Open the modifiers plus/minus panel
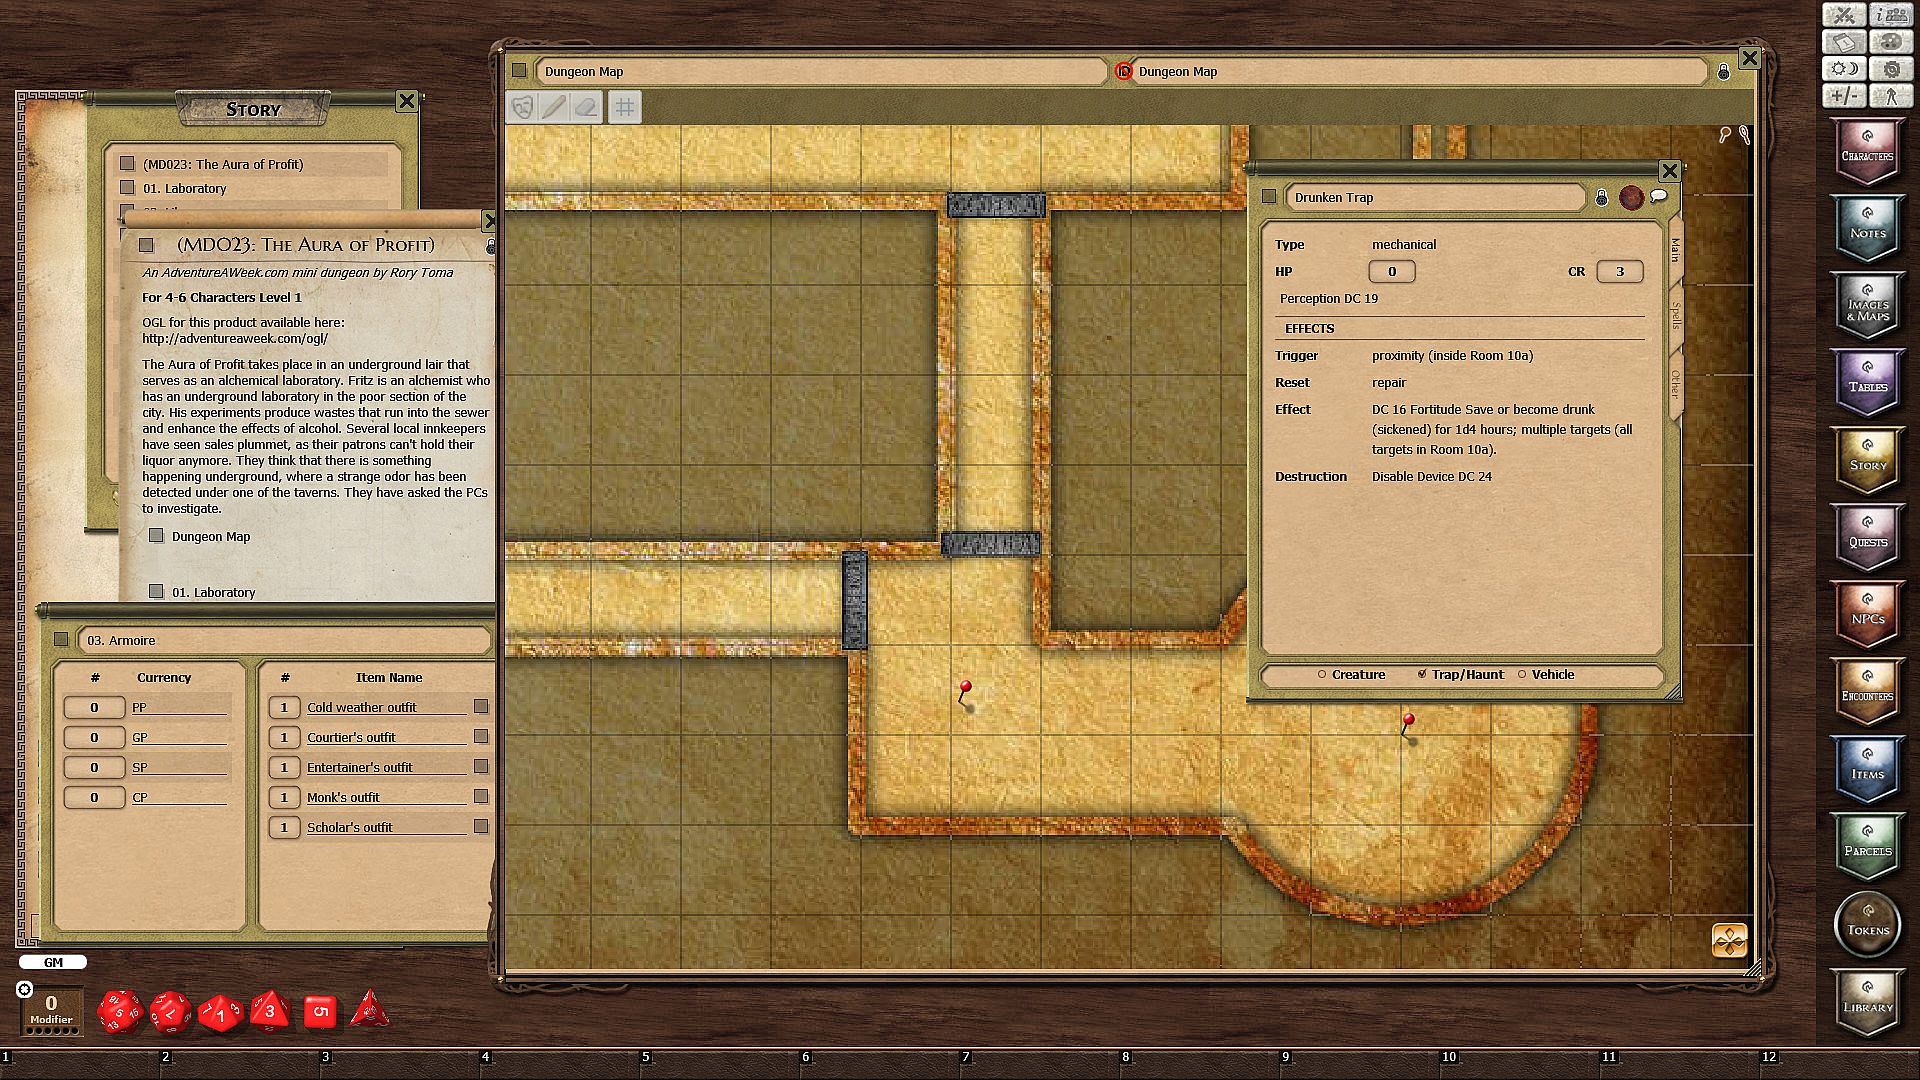1920x1080 pixels. coord(1845,96)
